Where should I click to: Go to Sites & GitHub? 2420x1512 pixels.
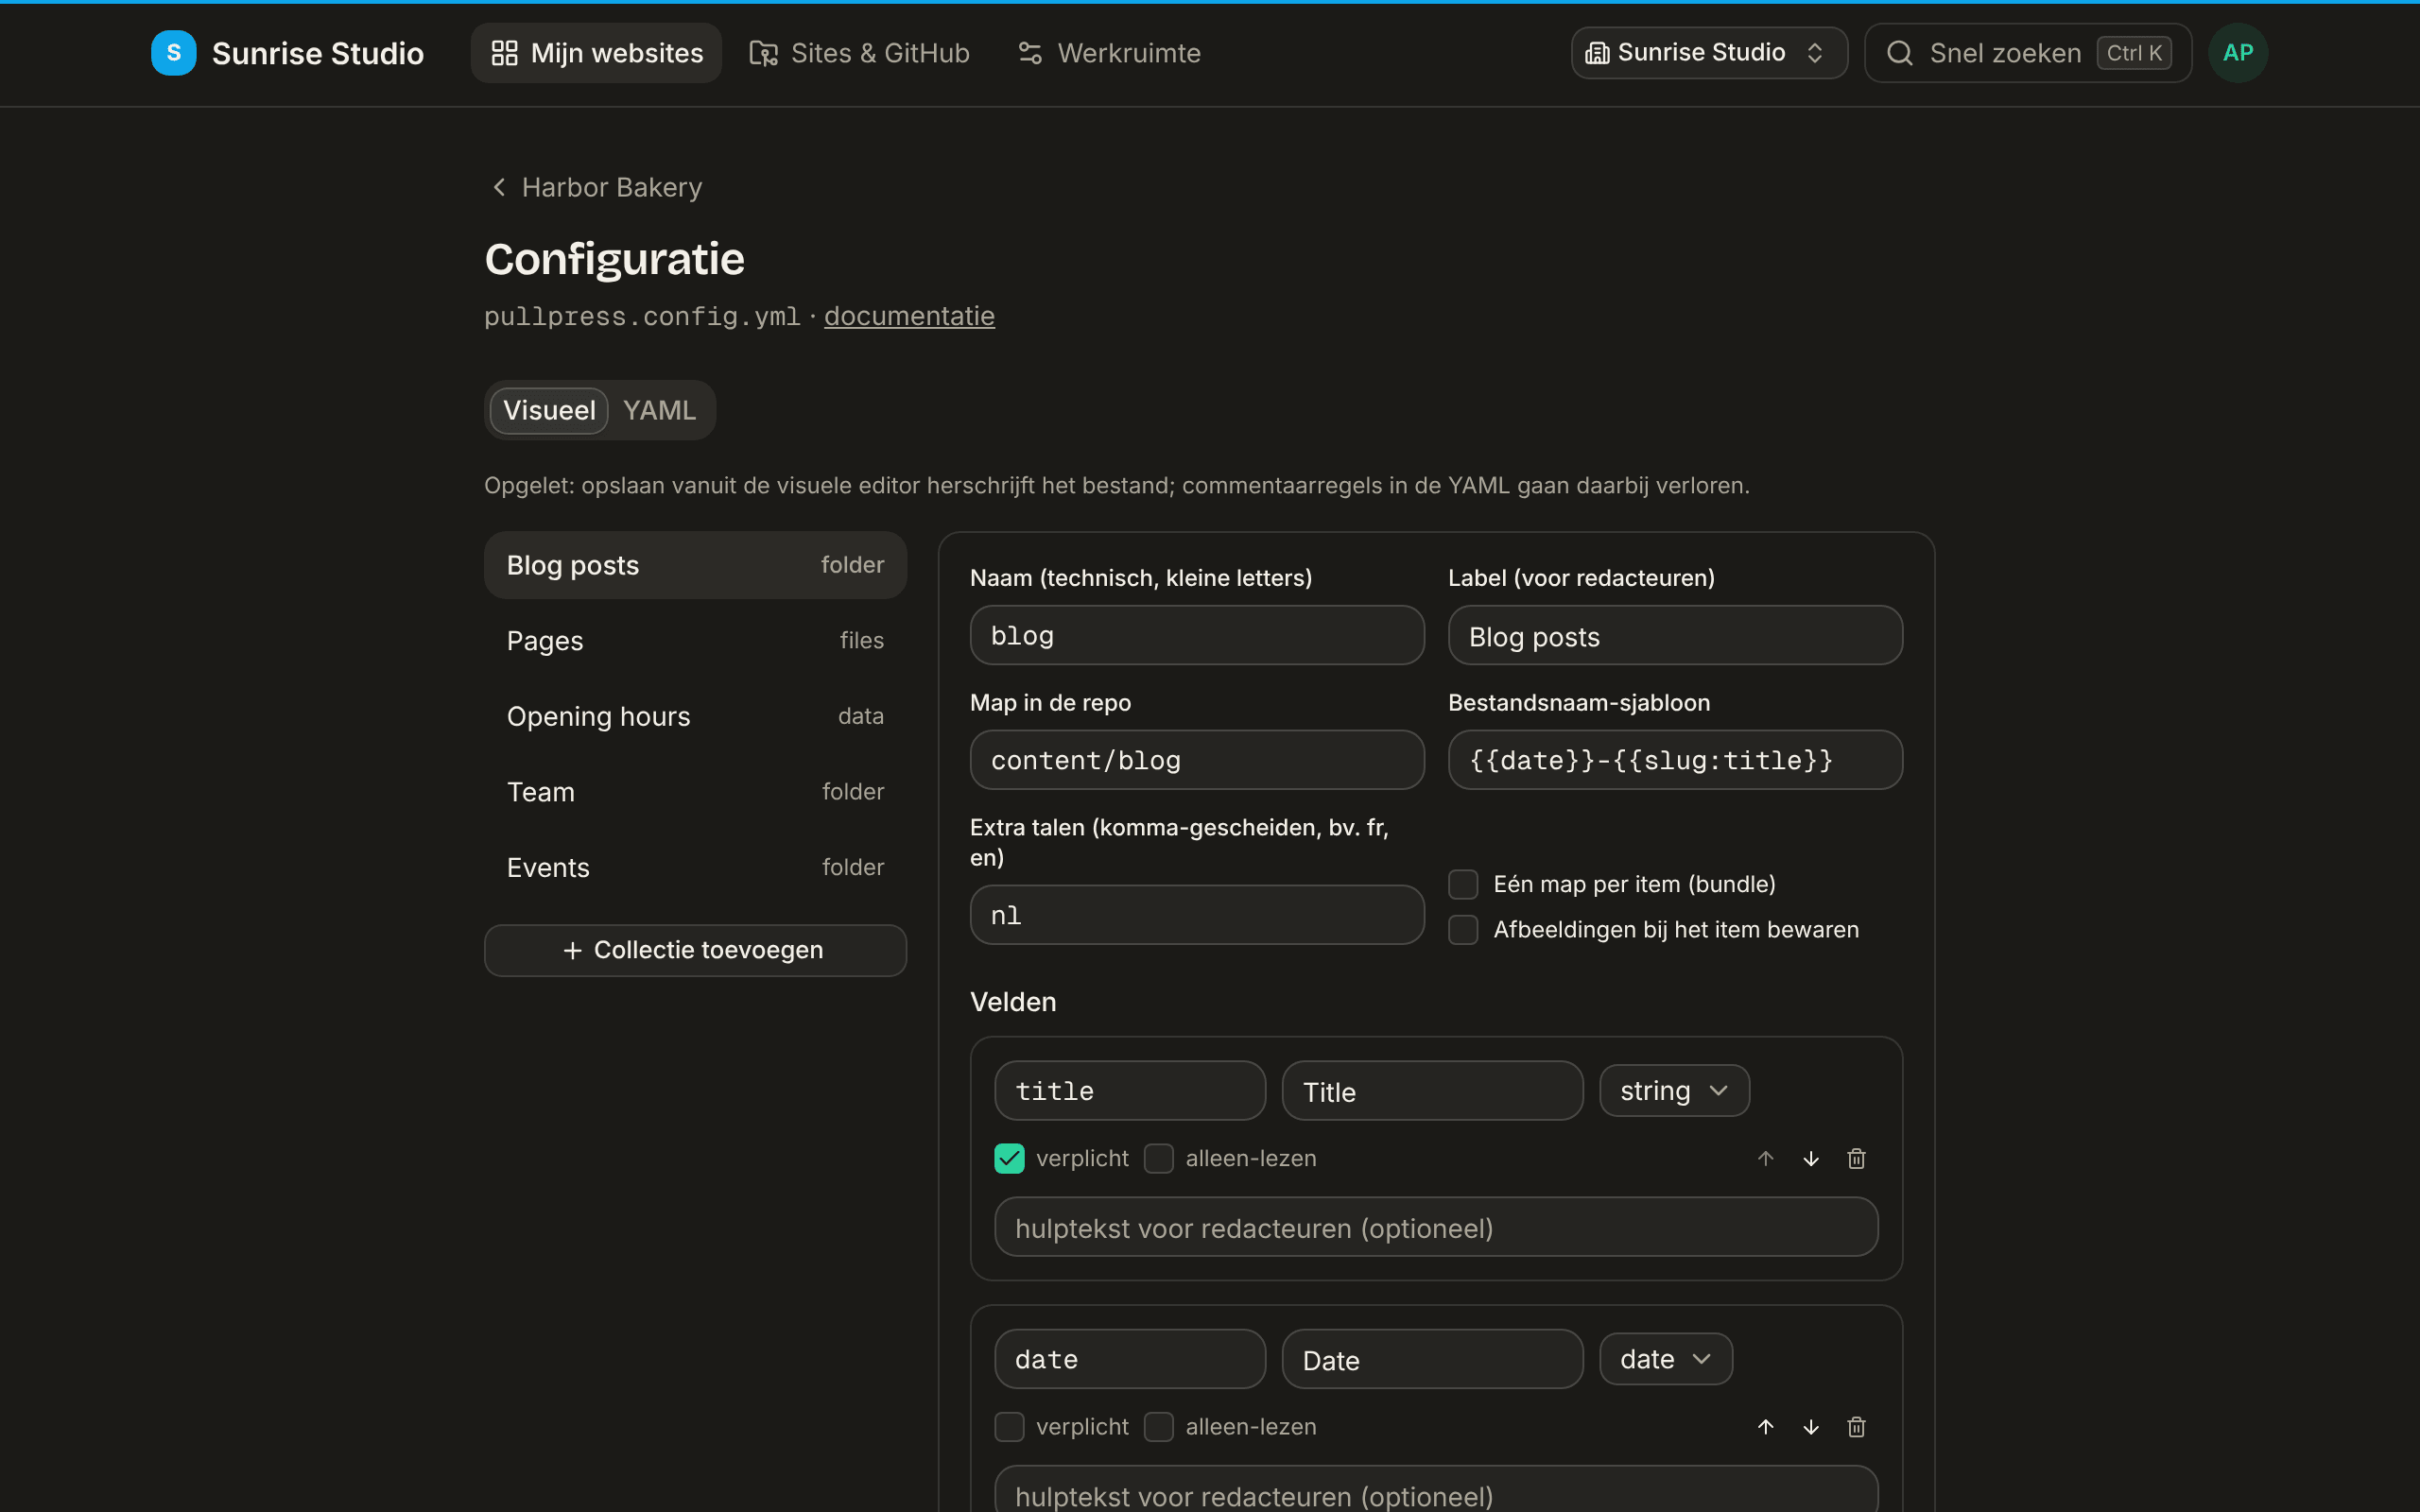859,53
